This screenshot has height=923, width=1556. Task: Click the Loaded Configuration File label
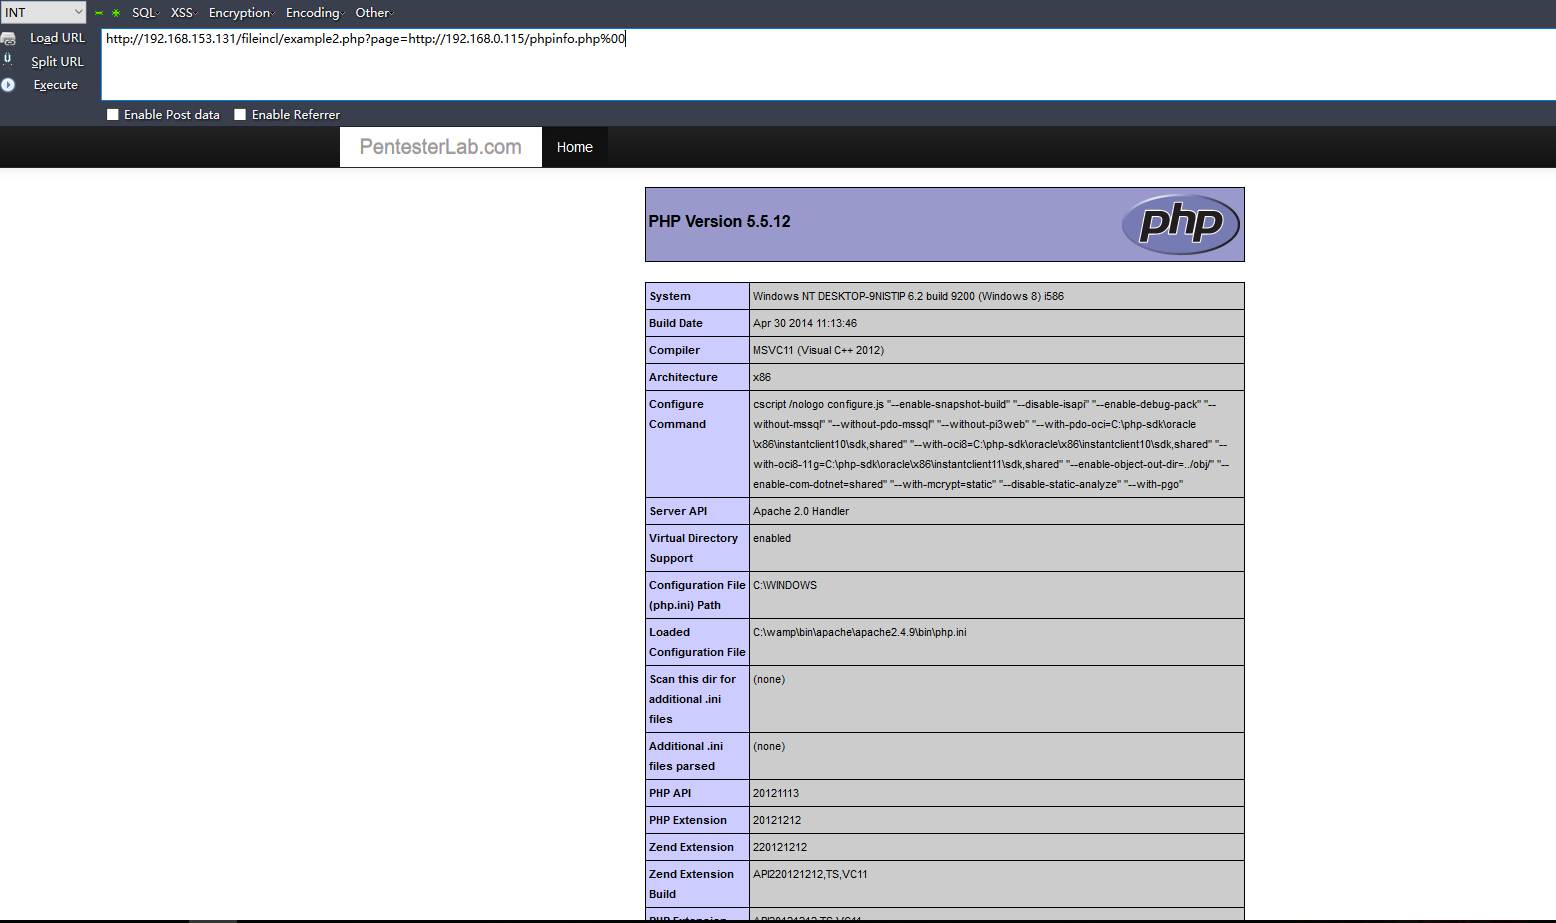click(697, 642)
